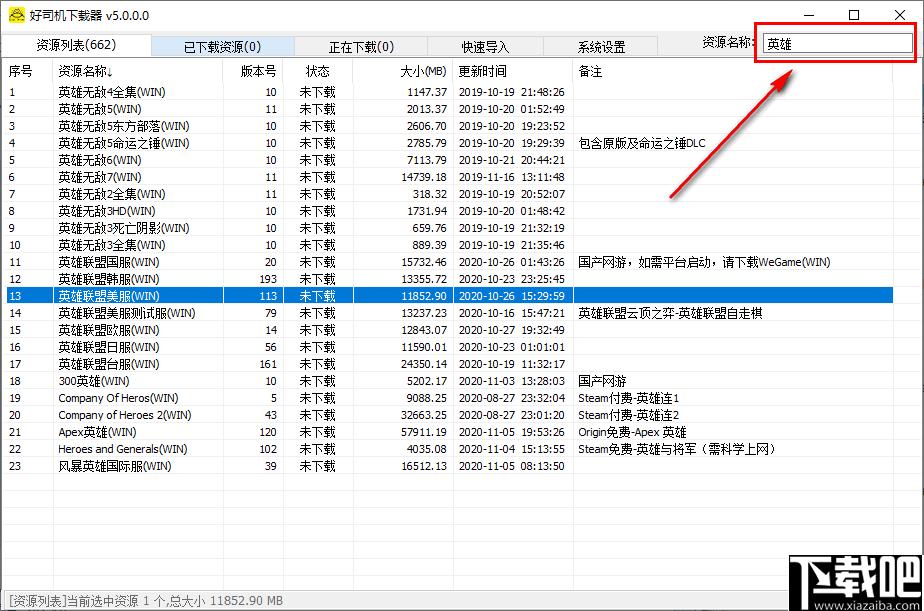This screenshot has width=924, height=611.
Task: Minimize the 好司机下载器 window
Action: (809, 15)
